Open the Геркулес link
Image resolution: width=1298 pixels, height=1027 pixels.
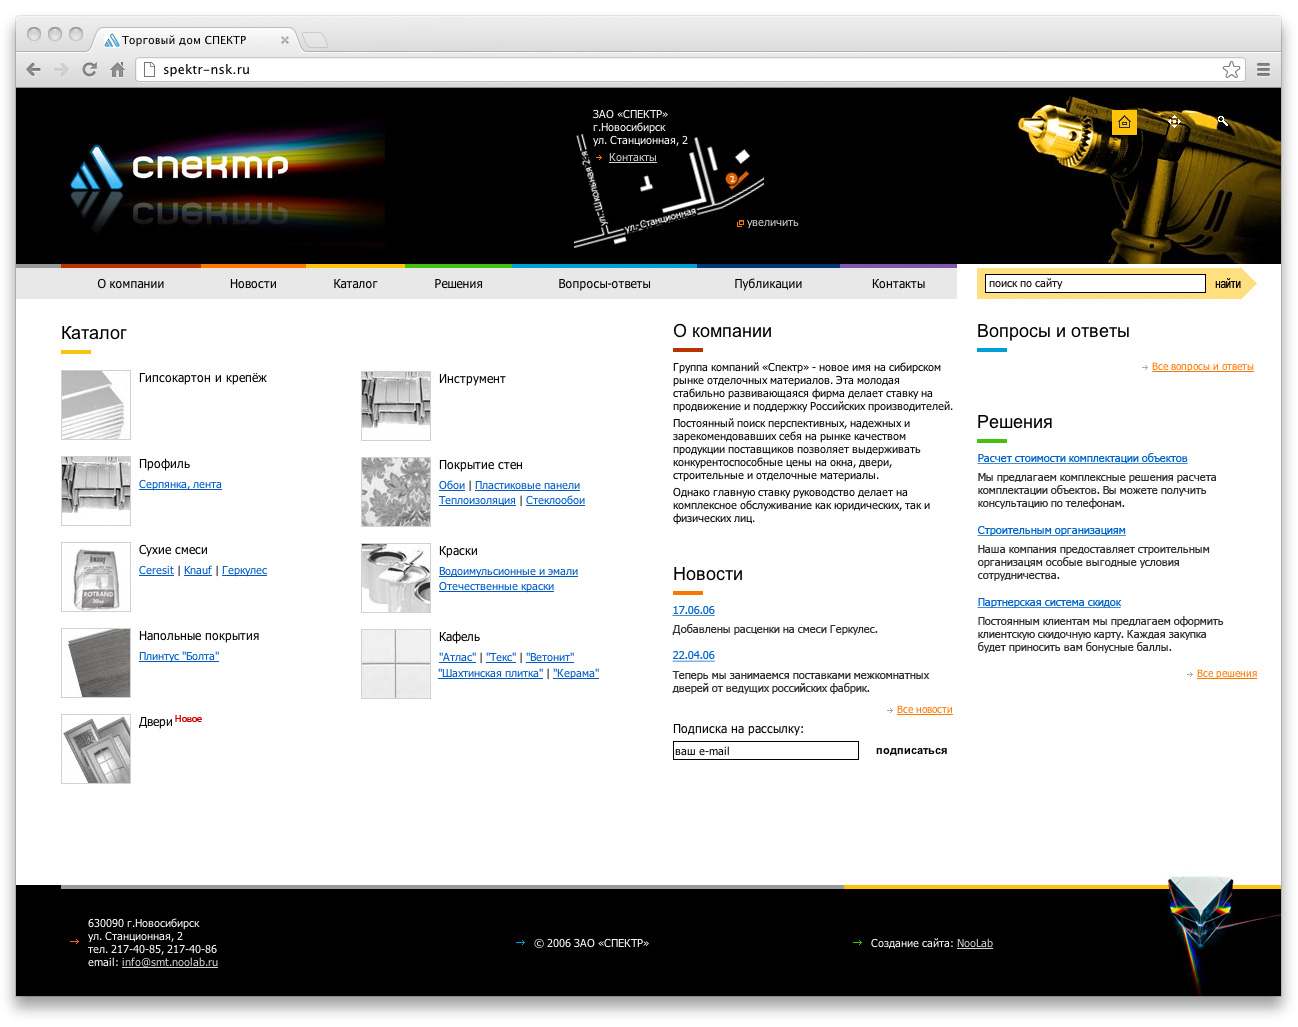coord(244,571)
